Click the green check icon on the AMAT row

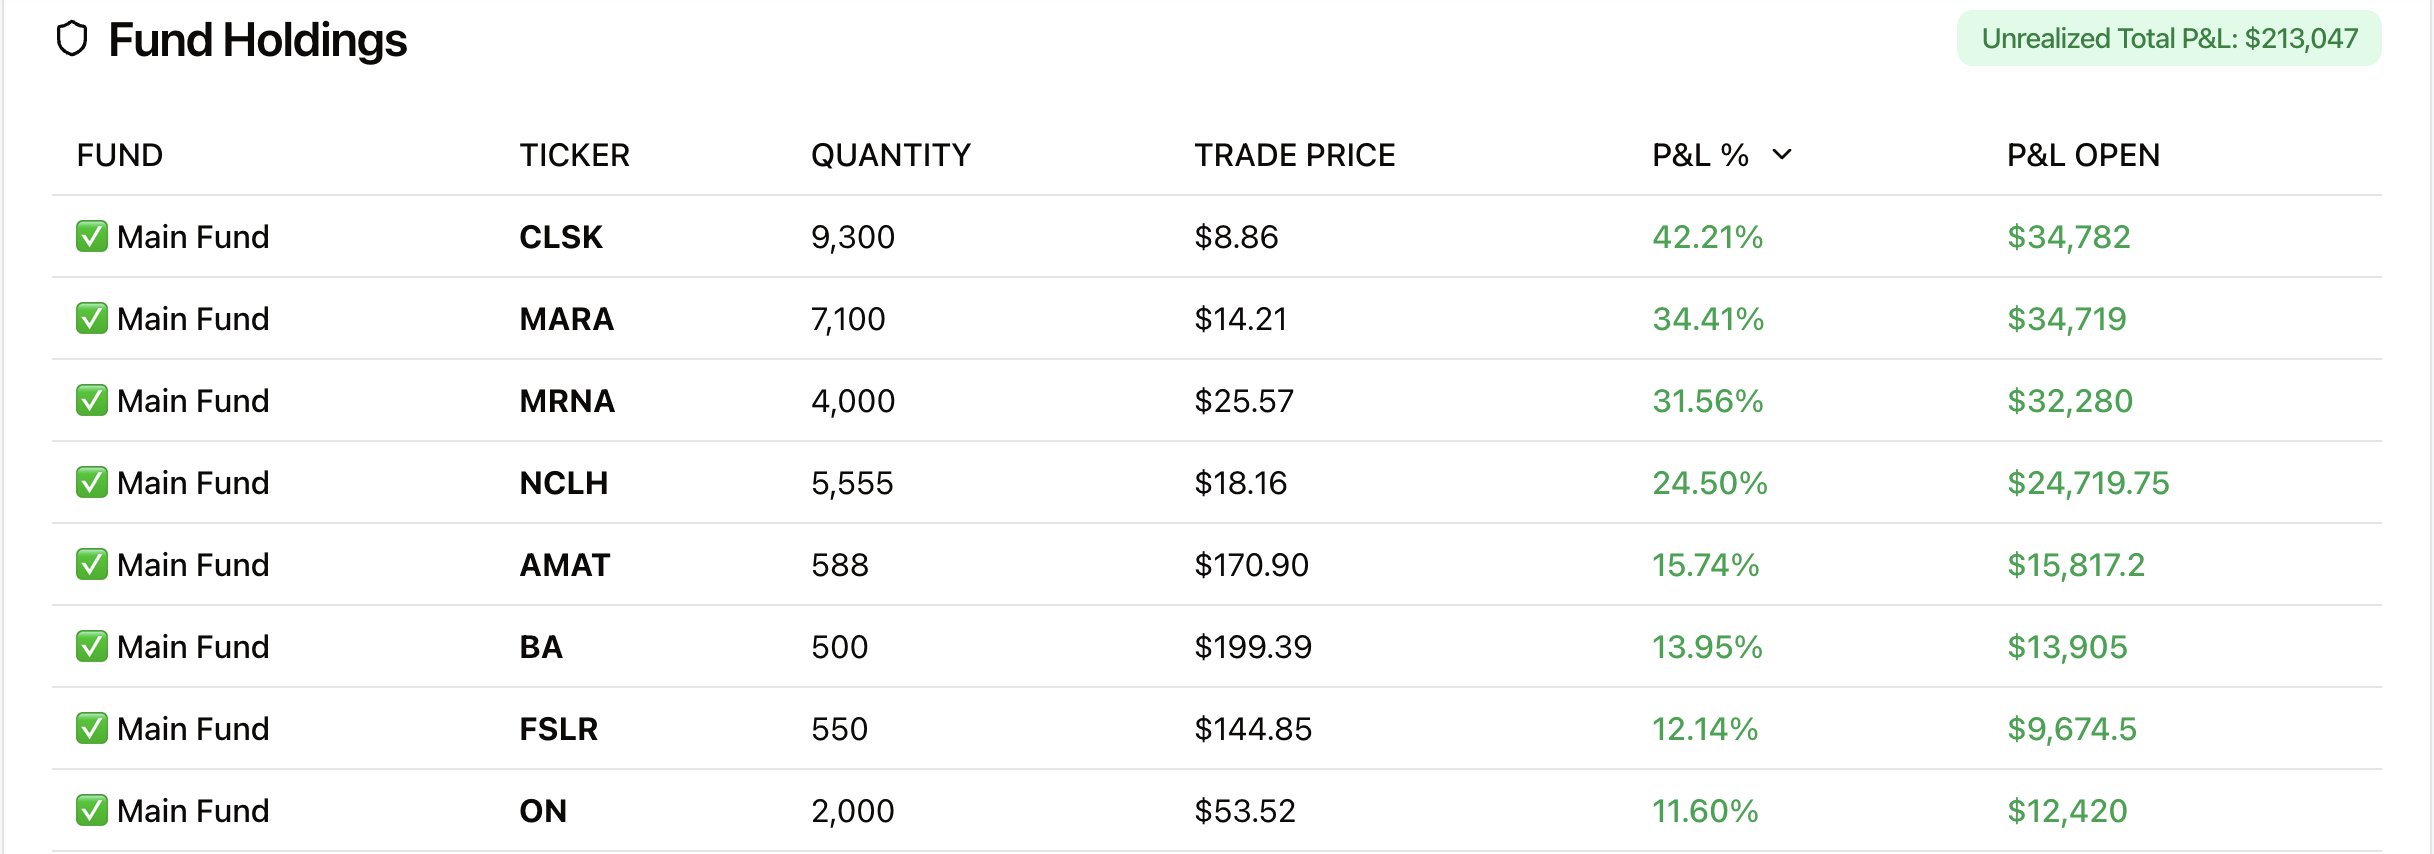tap(92, 565)
